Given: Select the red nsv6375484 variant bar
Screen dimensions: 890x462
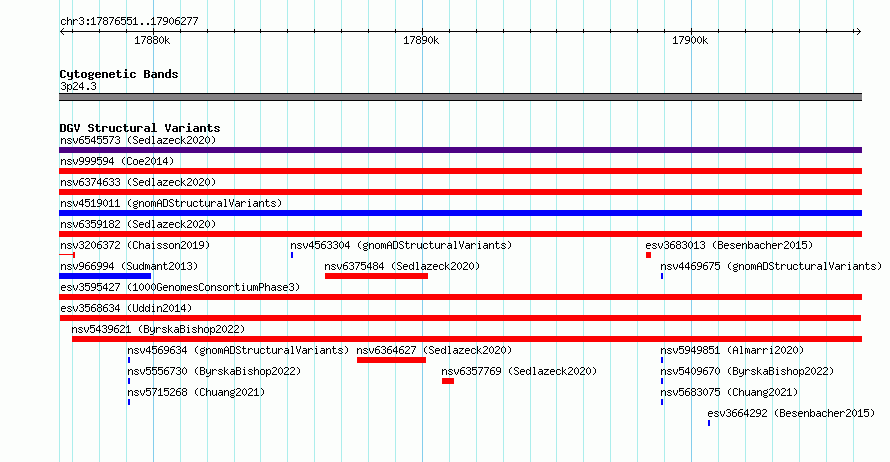Looking at the screenshot, I should point(376,276).
